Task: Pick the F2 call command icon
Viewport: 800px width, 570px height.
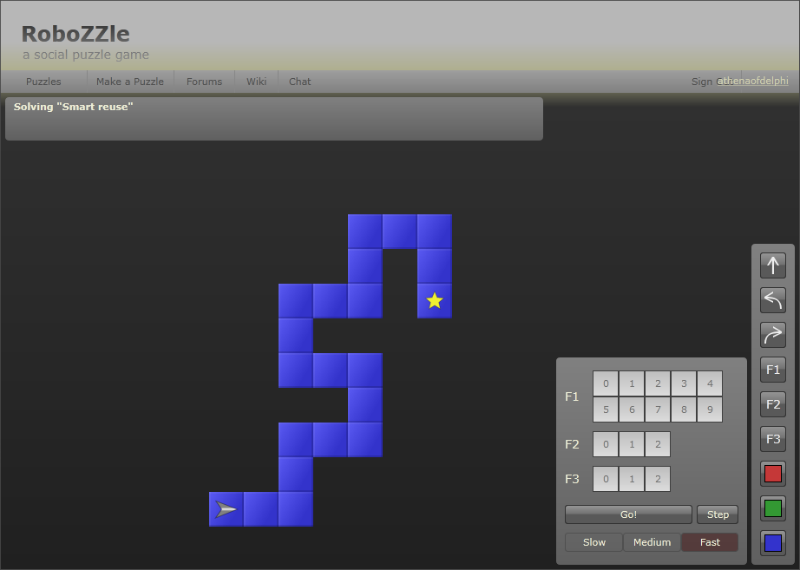Action: (772, 404)
